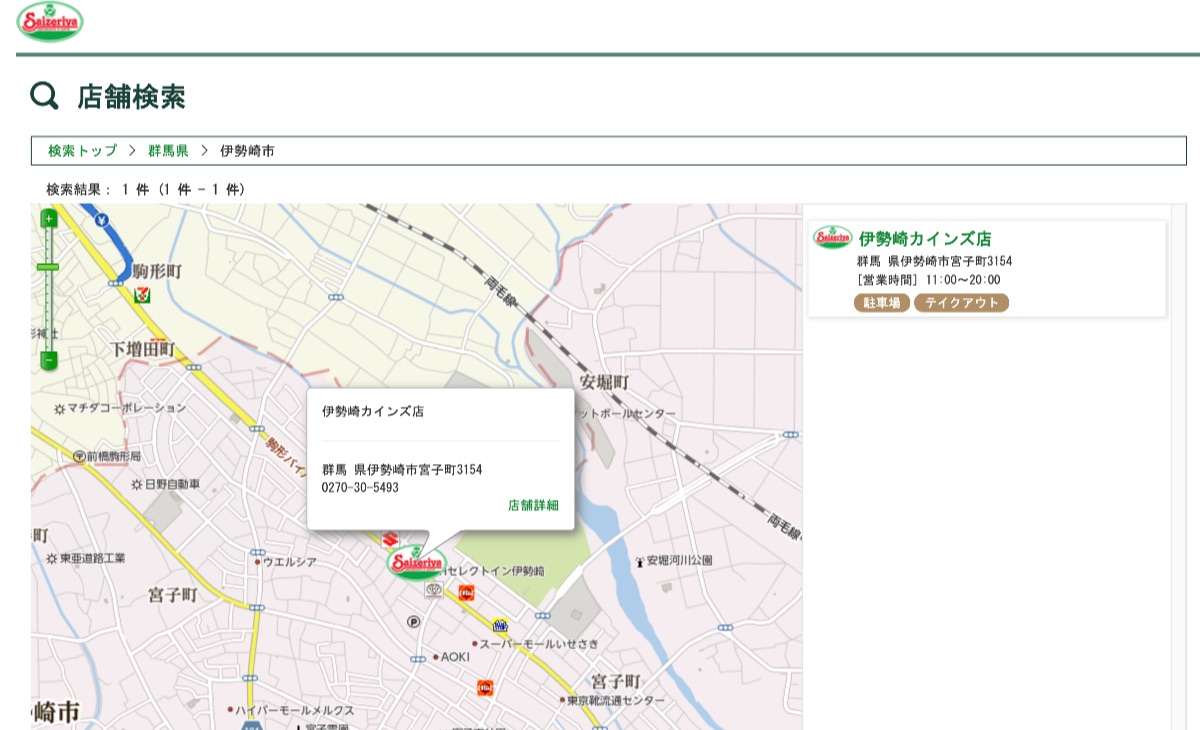Click the AOKI label on the map
Screen dimensions: 1200x730
[x=455, y=657]
